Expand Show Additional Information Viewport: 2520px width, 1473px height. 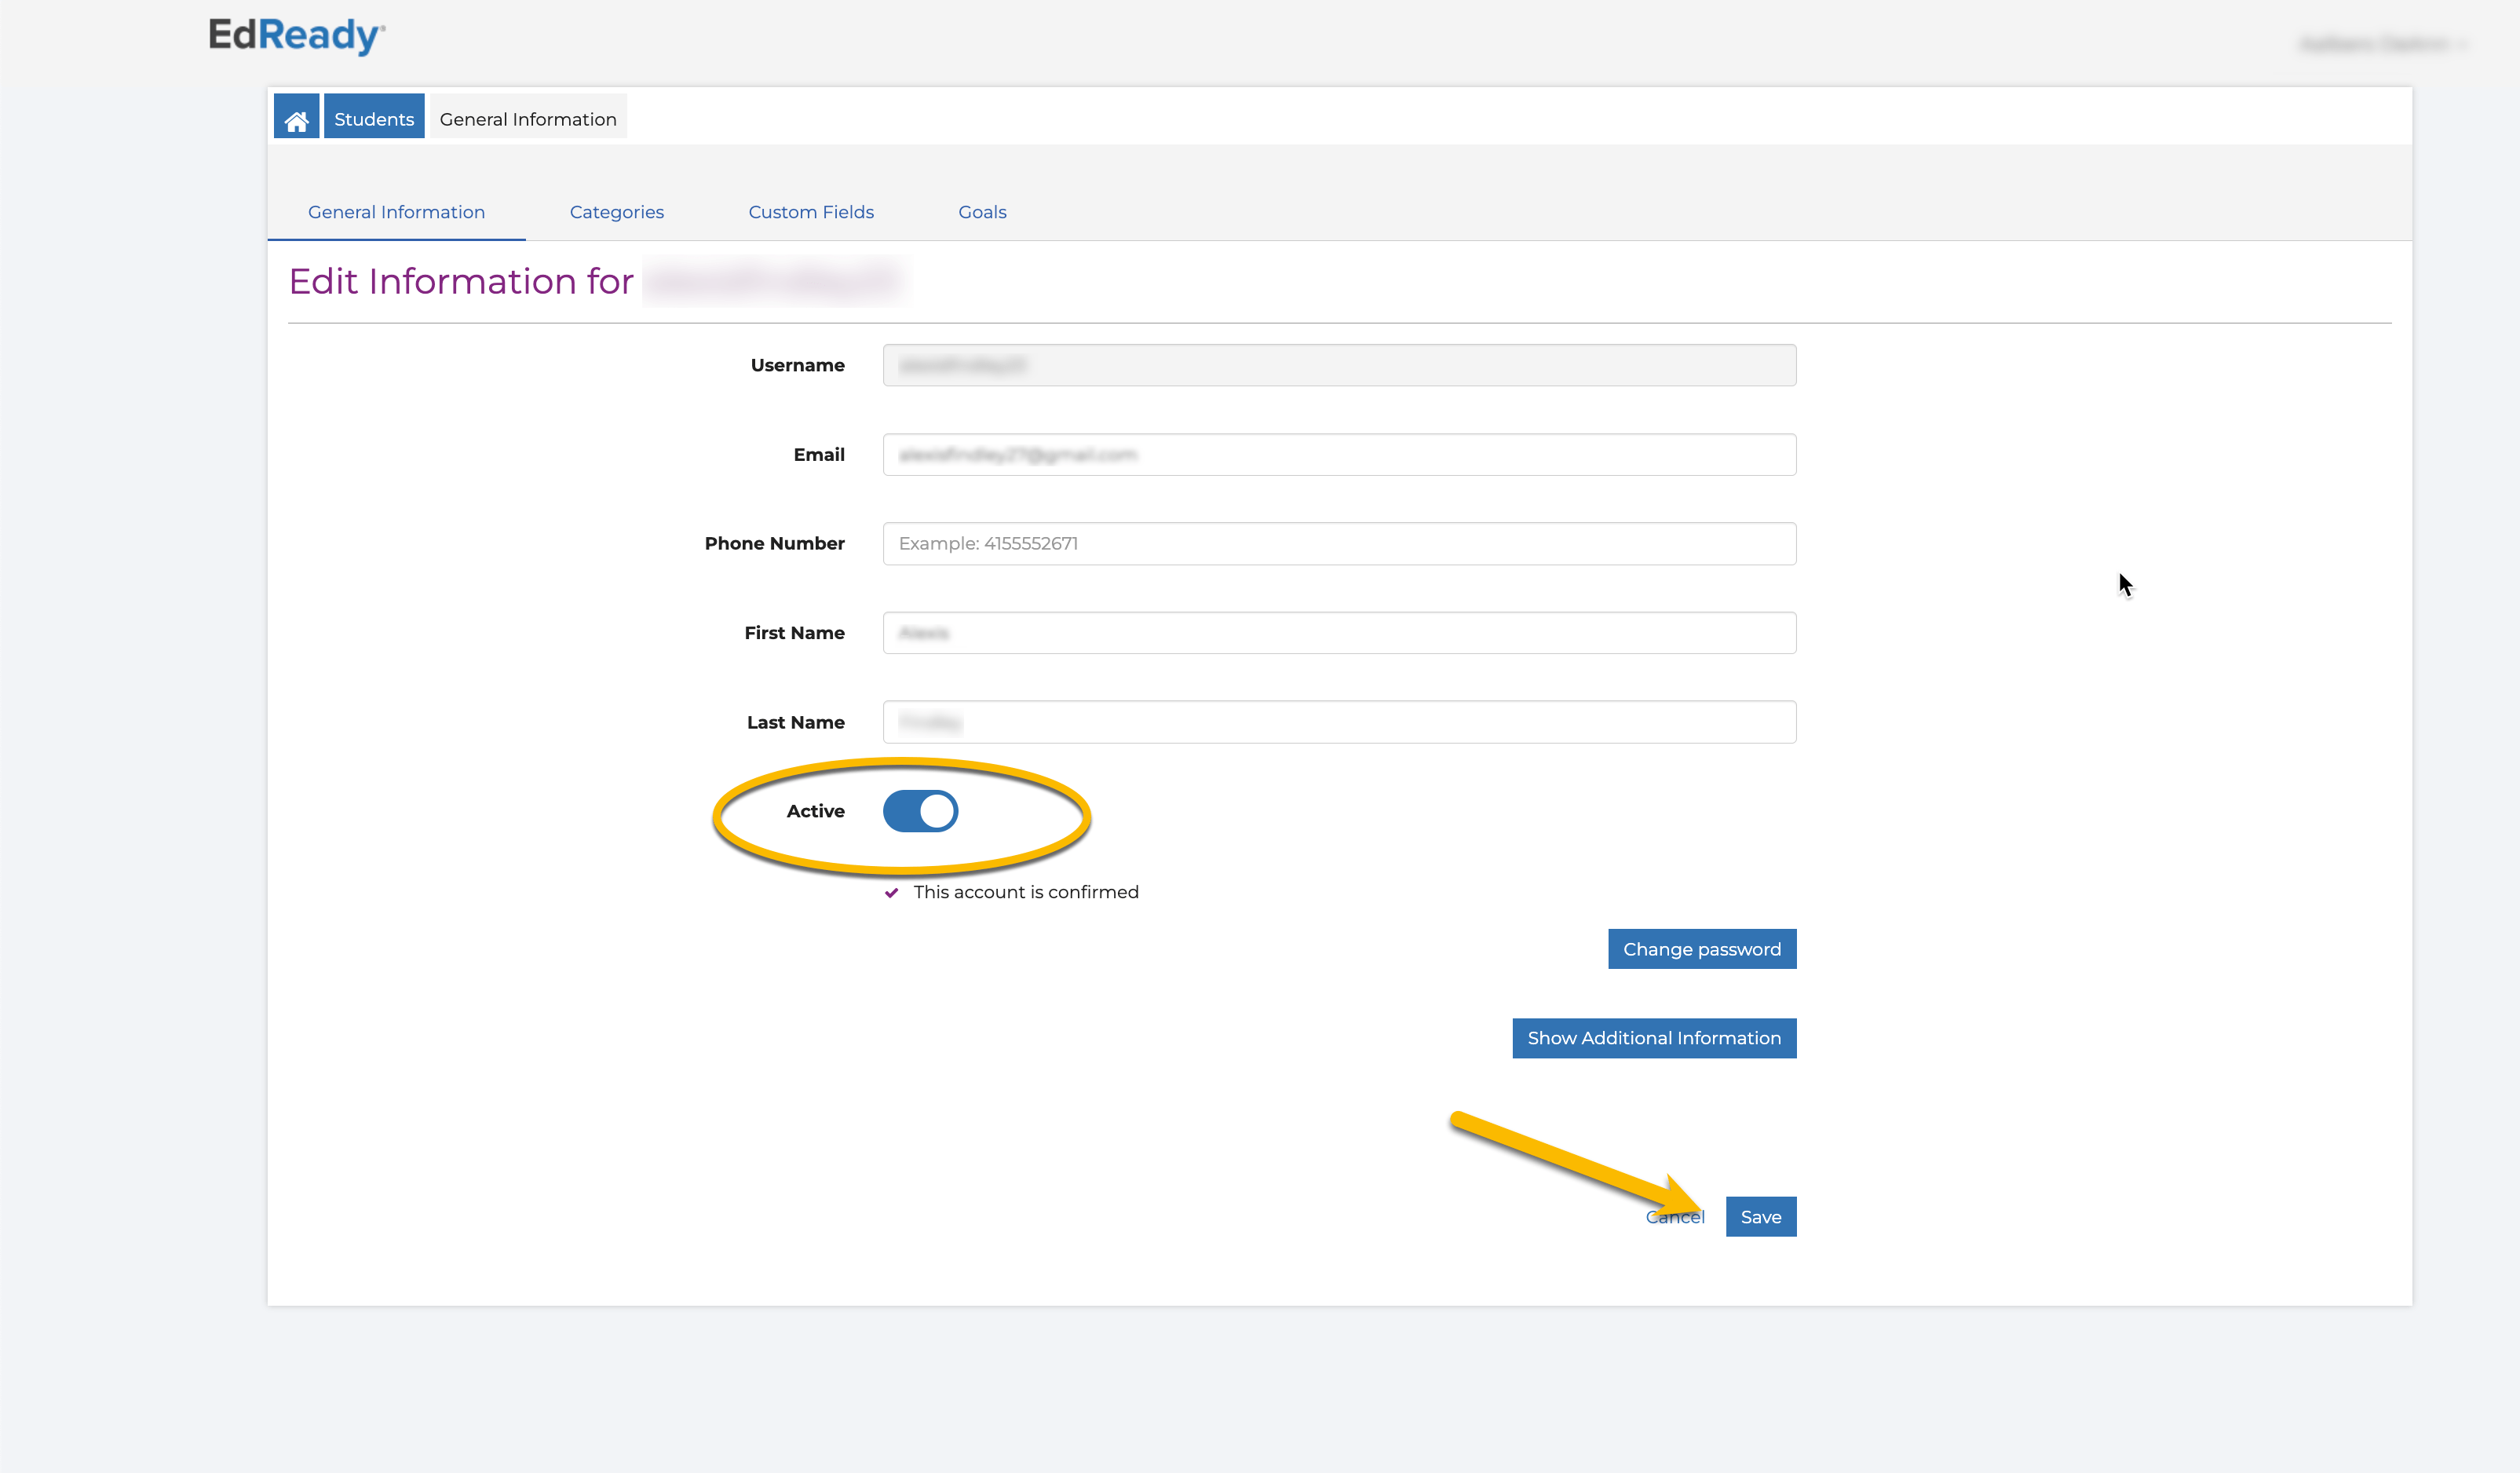click(x=1653, y=1038)
